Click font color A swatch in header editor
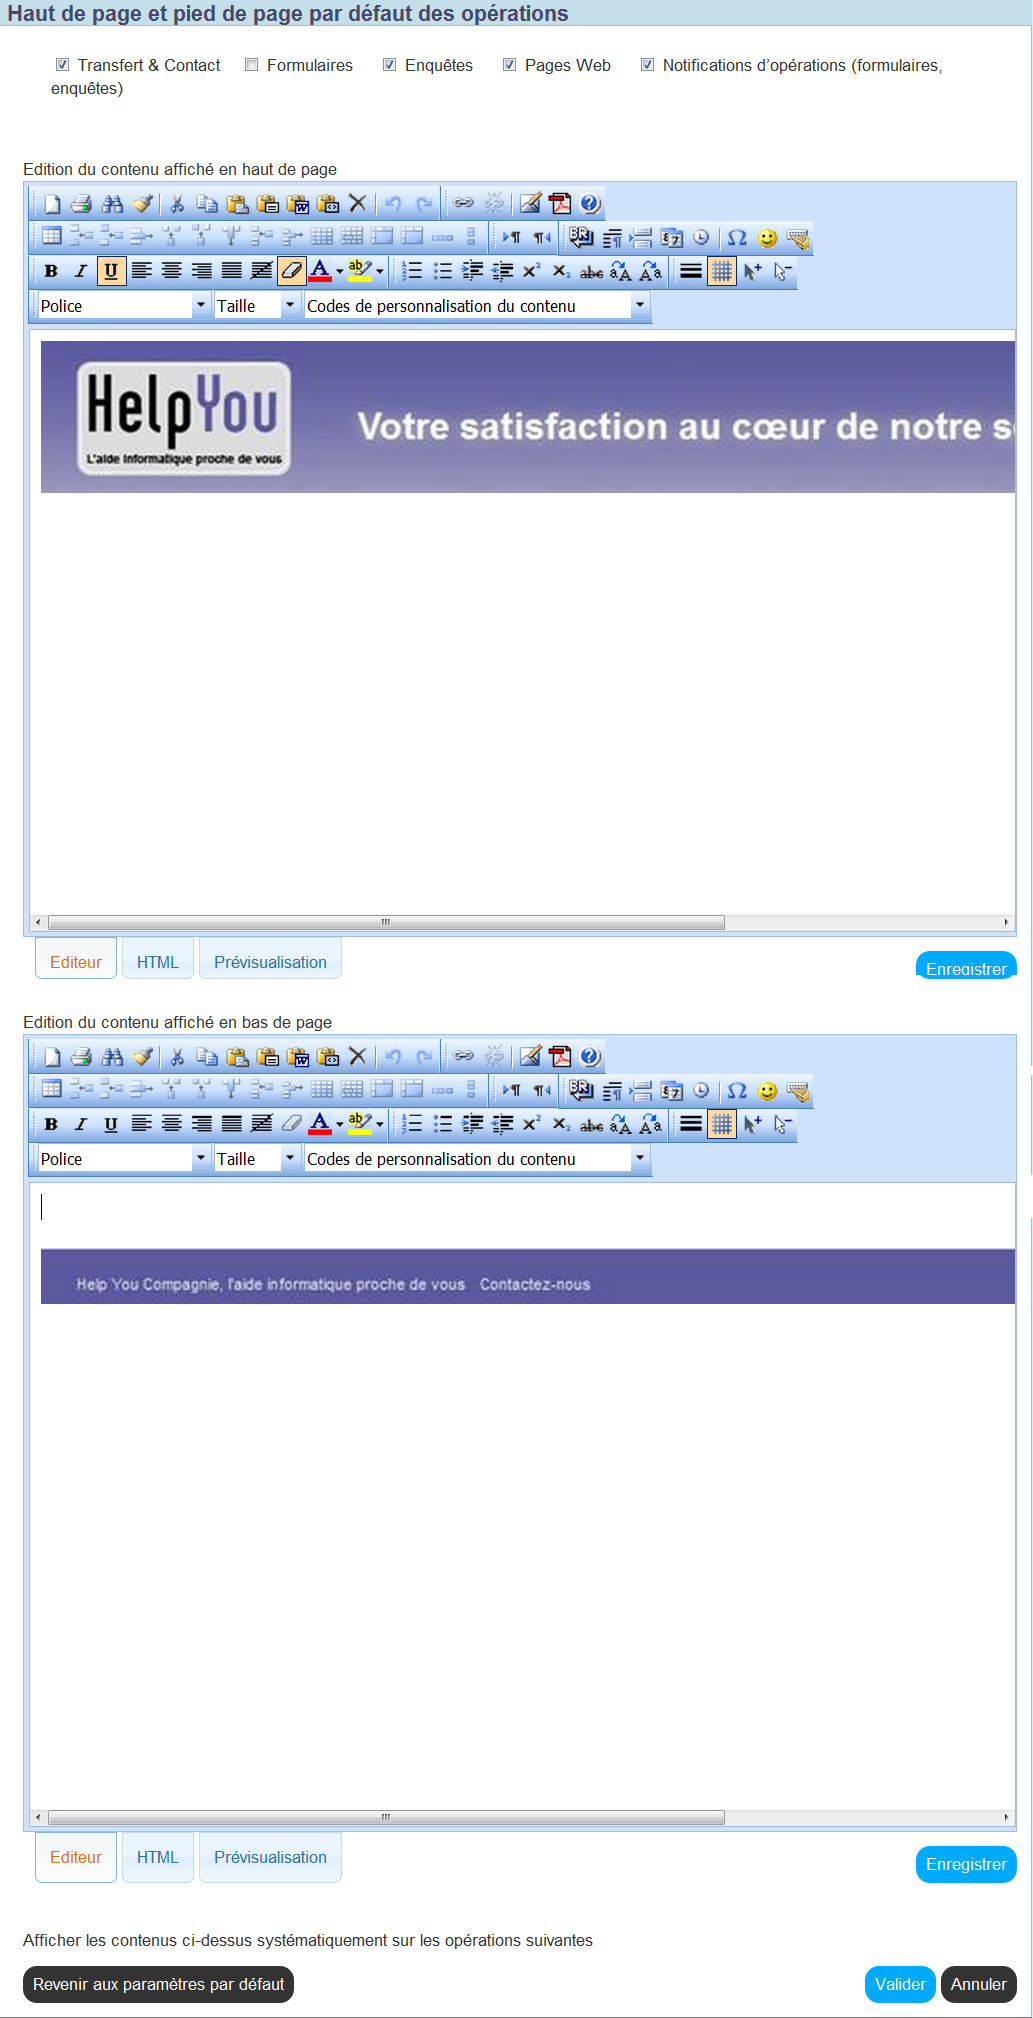This screenshot has height=2018, width=1033. pos(320,271)
